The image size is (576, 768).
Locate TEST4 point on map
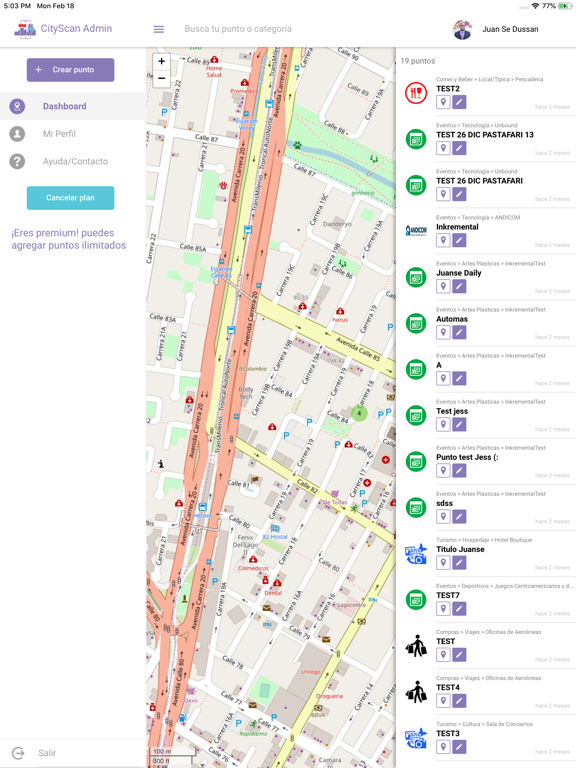coord(443,700)
